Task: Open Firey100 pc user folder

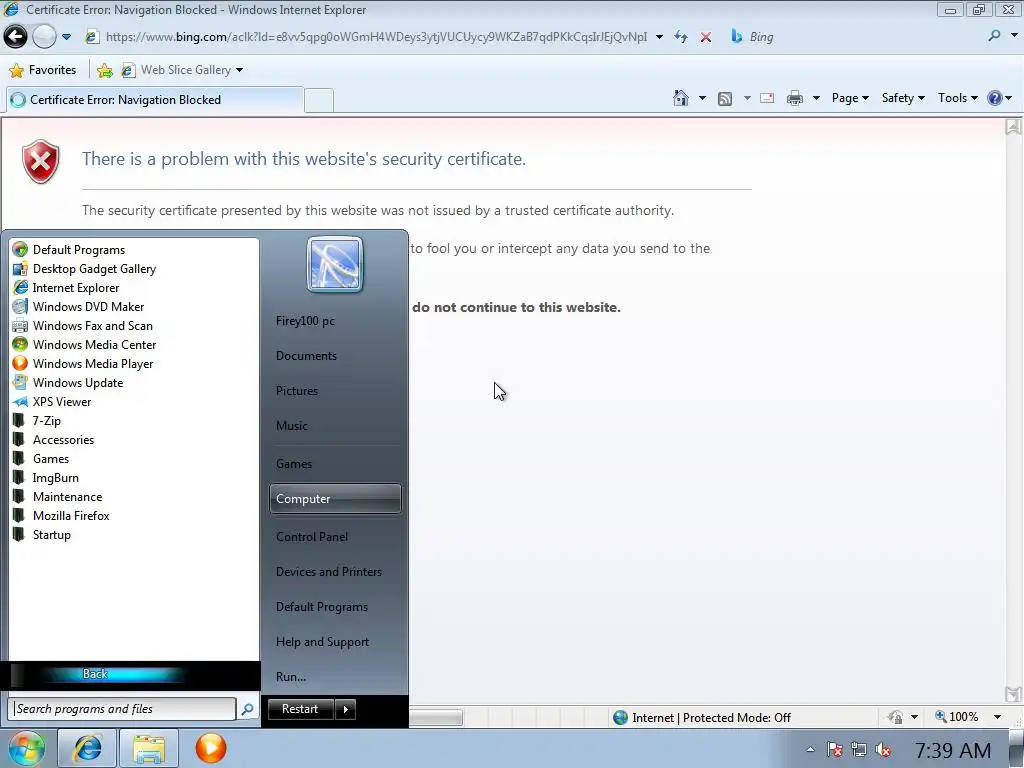Action: (335, 321)
